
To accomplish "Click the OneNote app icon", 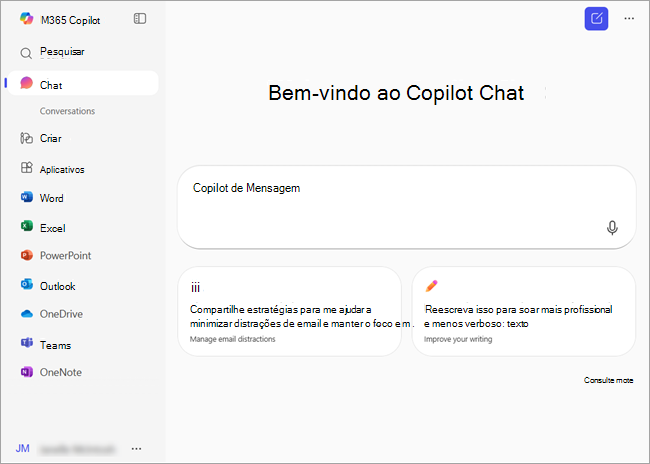I will pyautogui.click(x=27, y=372).
